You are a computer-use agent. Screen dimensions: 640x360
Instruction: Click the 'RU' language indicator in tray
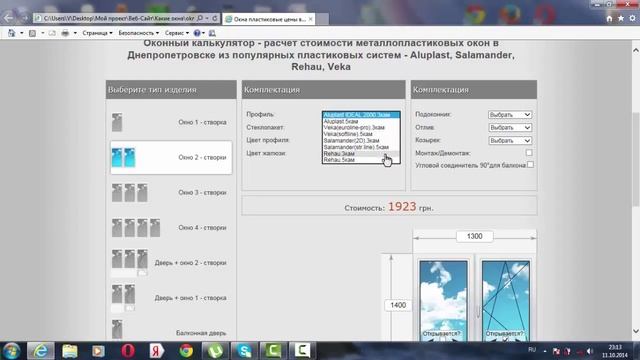click(x=532, y=350)
